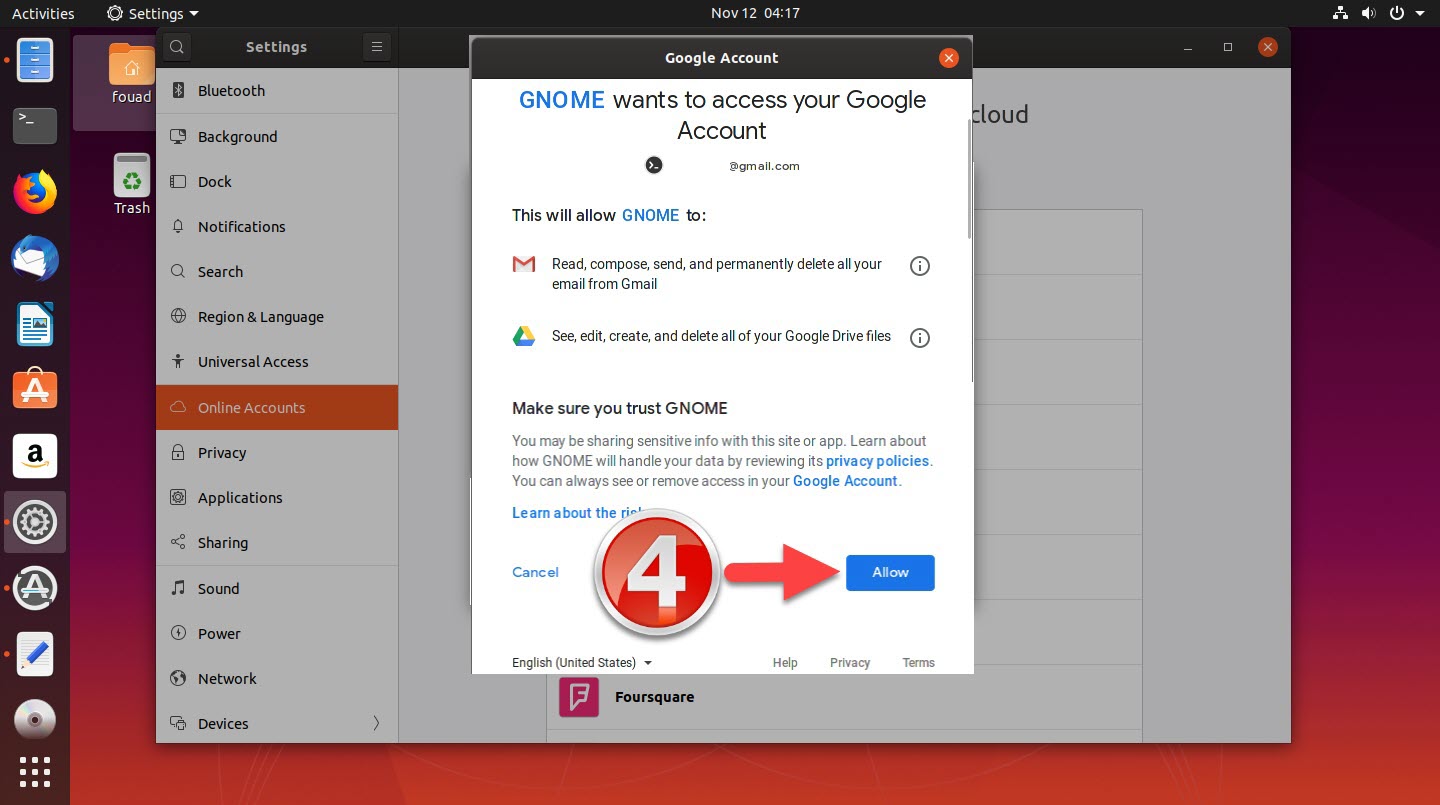Open the Google Drive permission info icon

point(919,338)
